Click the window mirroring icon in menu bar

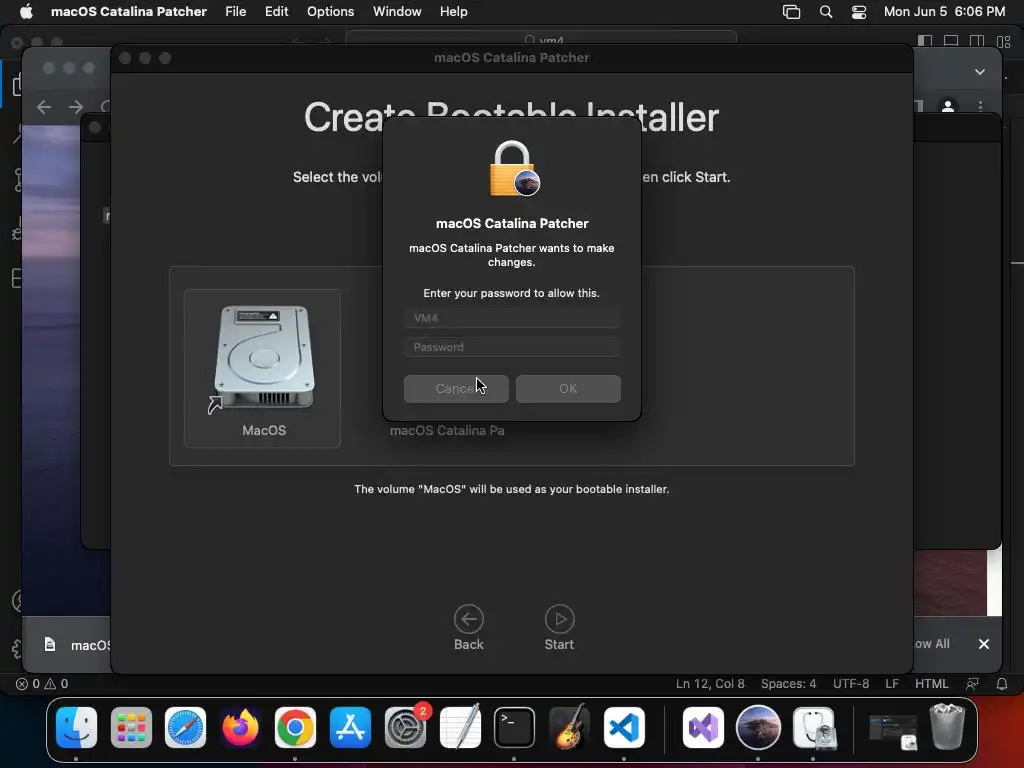[792, 12]
